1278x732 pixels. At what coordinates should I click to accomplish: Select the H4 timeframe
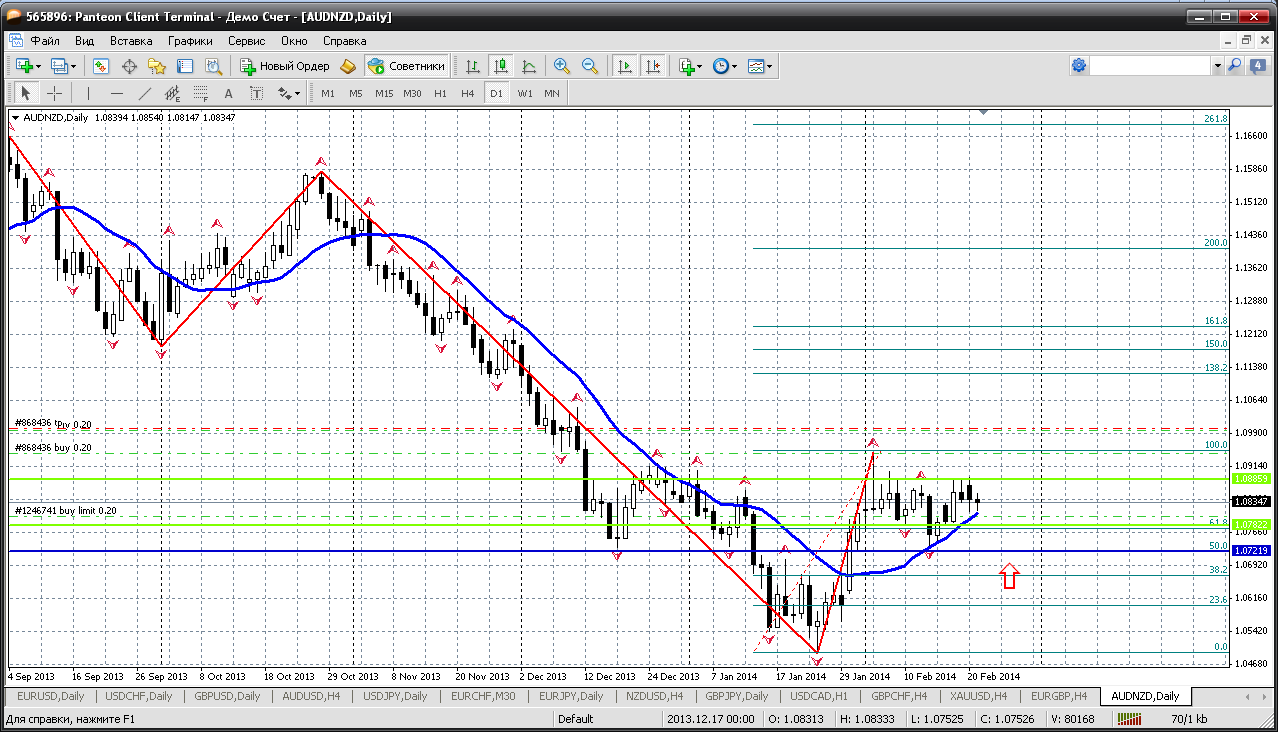click(467, 93)
